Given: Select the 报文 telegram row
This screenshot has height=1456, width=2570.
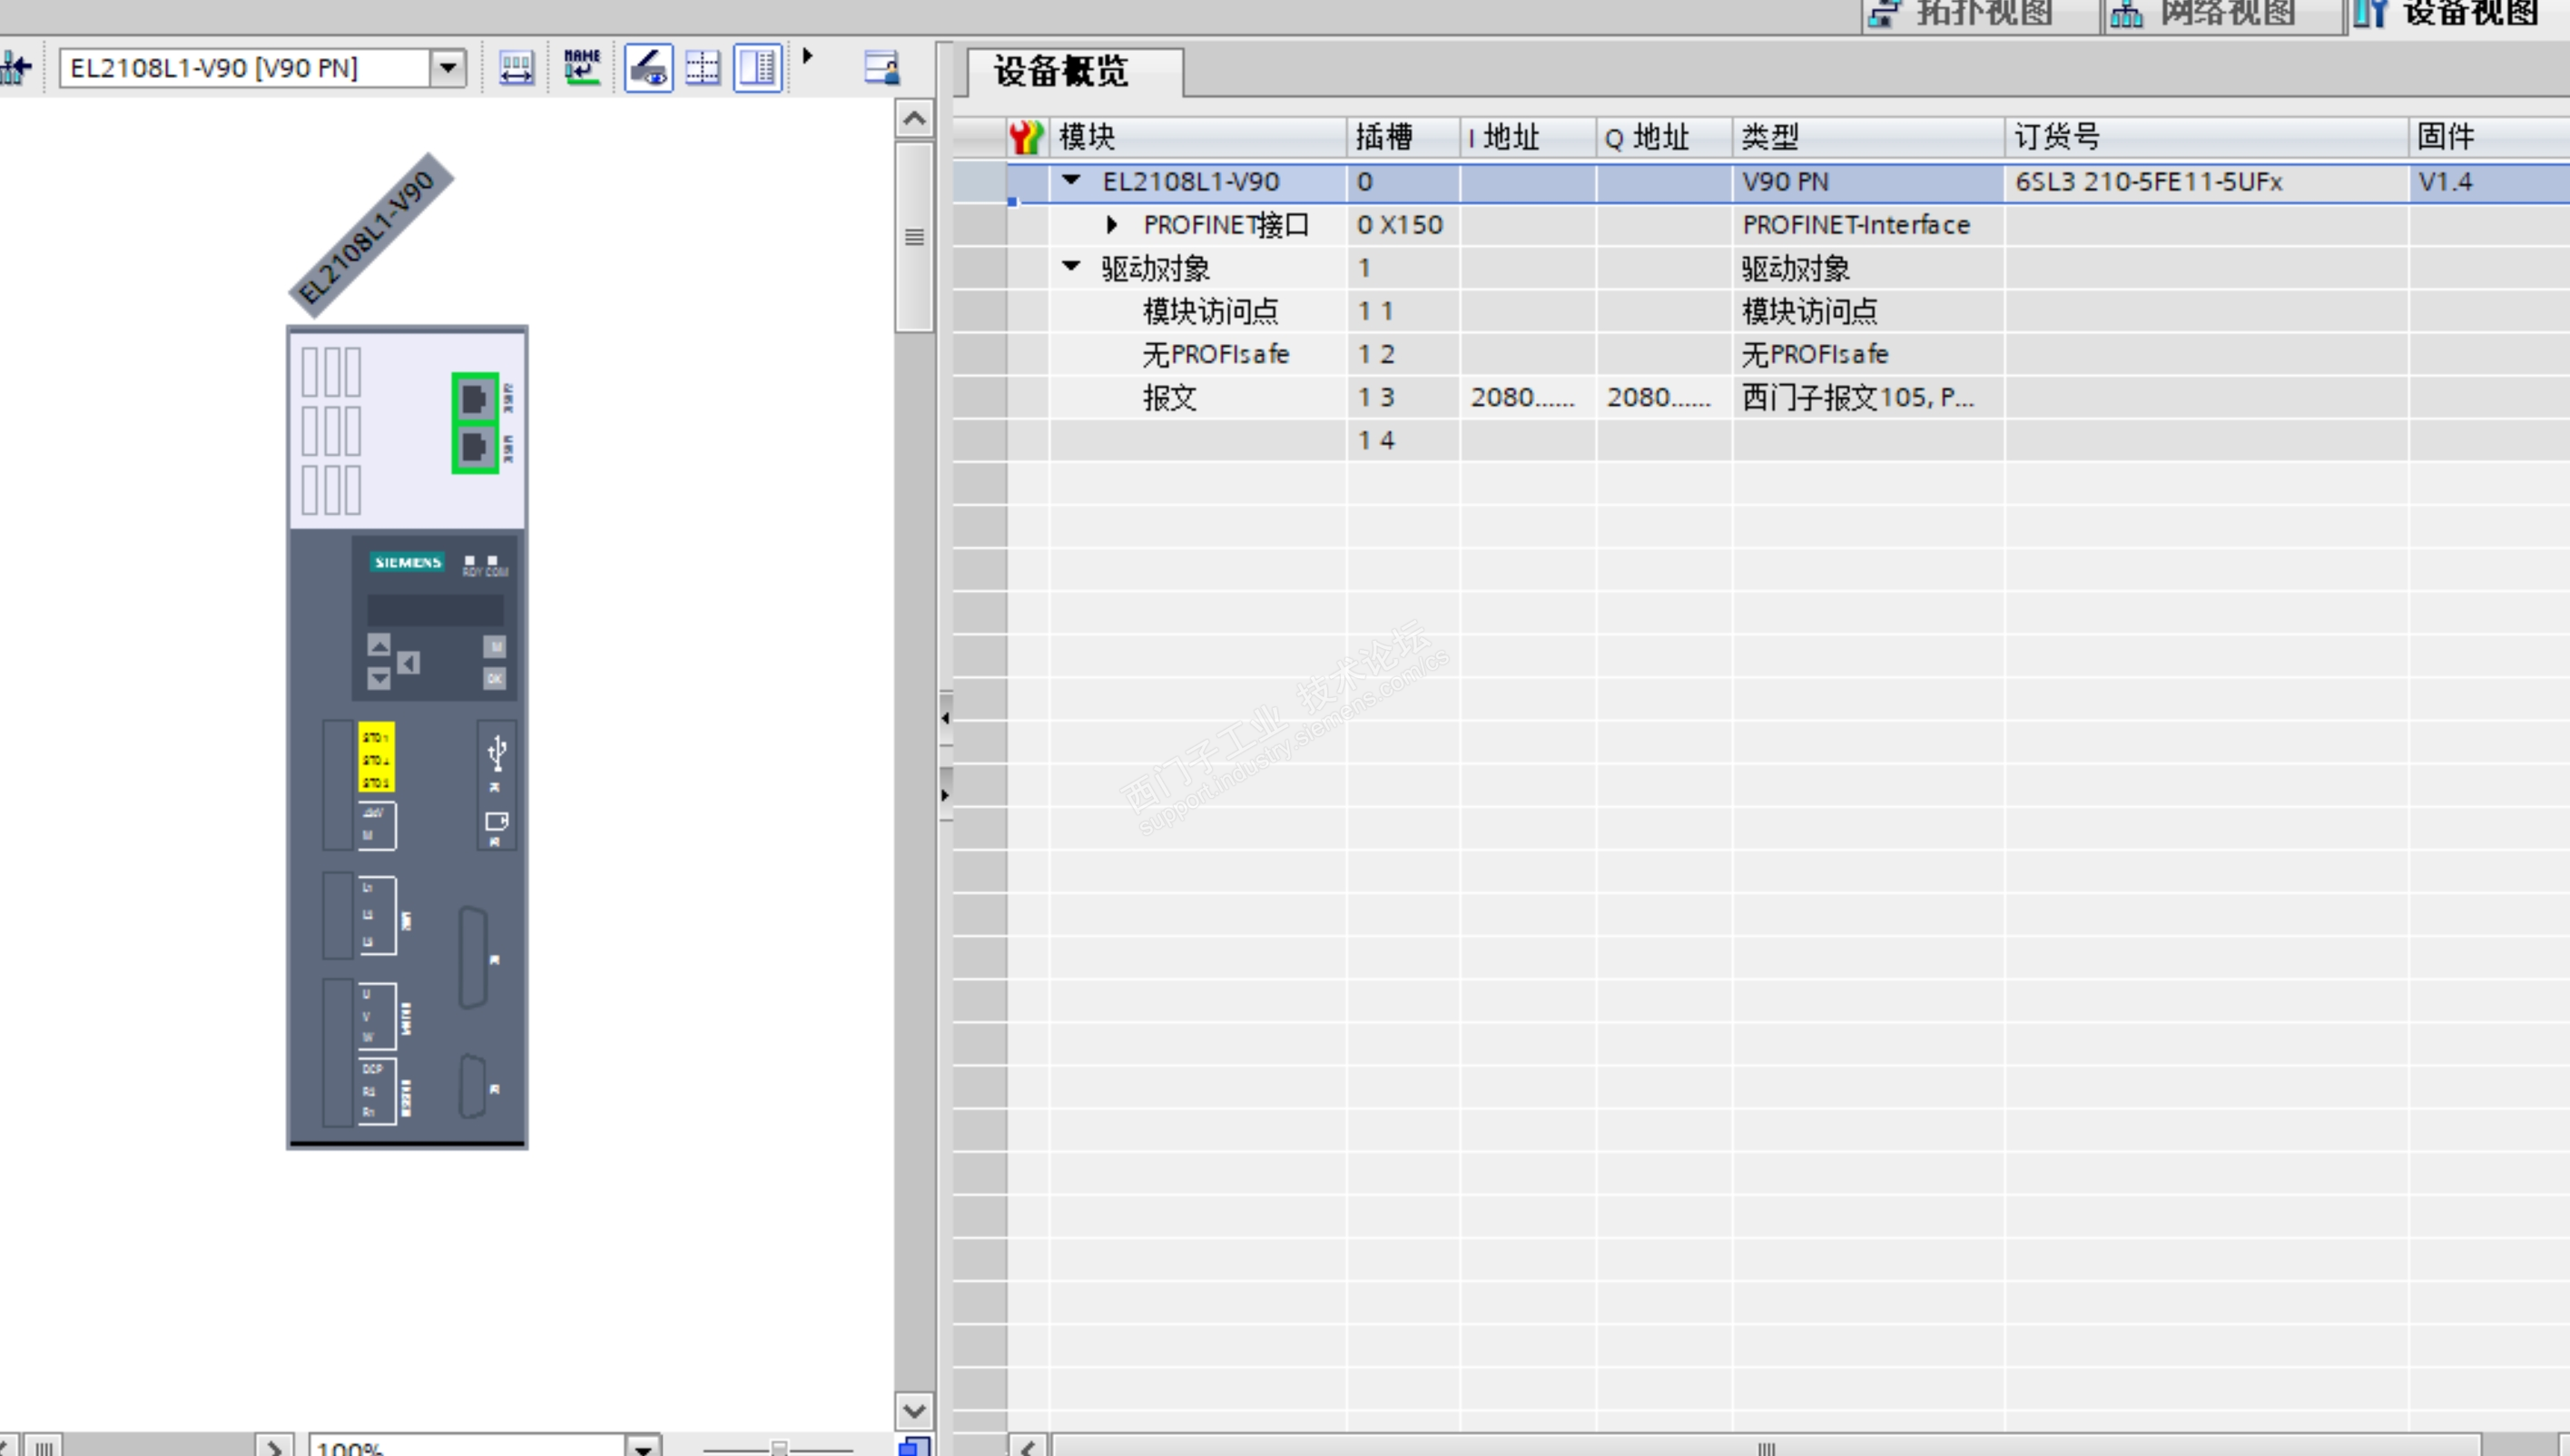Looking at the screenshot, I should pyautogui.click(x=1170, y=398).
